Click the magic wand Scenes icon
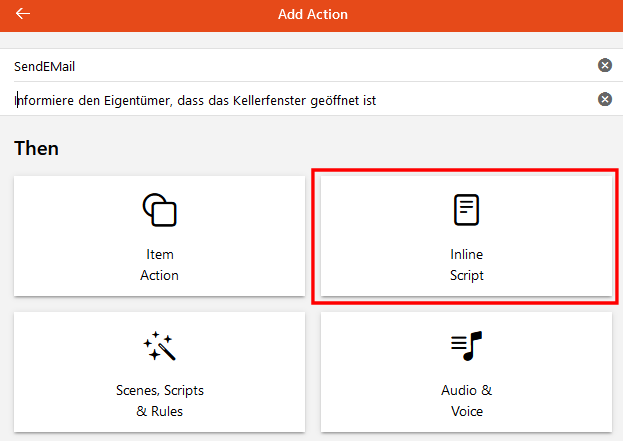Screen dimensions: 623x441 [159, 346]
